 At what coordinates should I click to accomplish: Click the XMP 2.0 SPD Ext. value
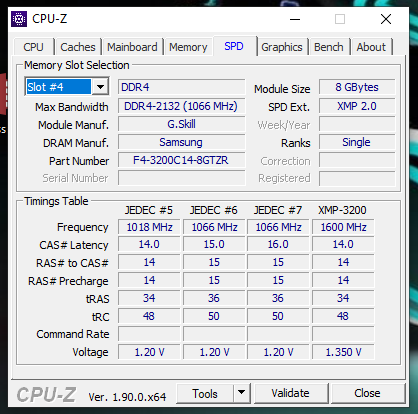tap(357, 106)
